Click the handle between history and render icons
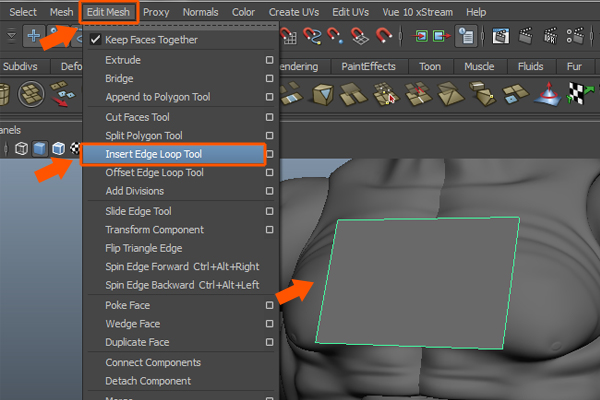The width and height of the screenshot is (600, 400). 483,36
